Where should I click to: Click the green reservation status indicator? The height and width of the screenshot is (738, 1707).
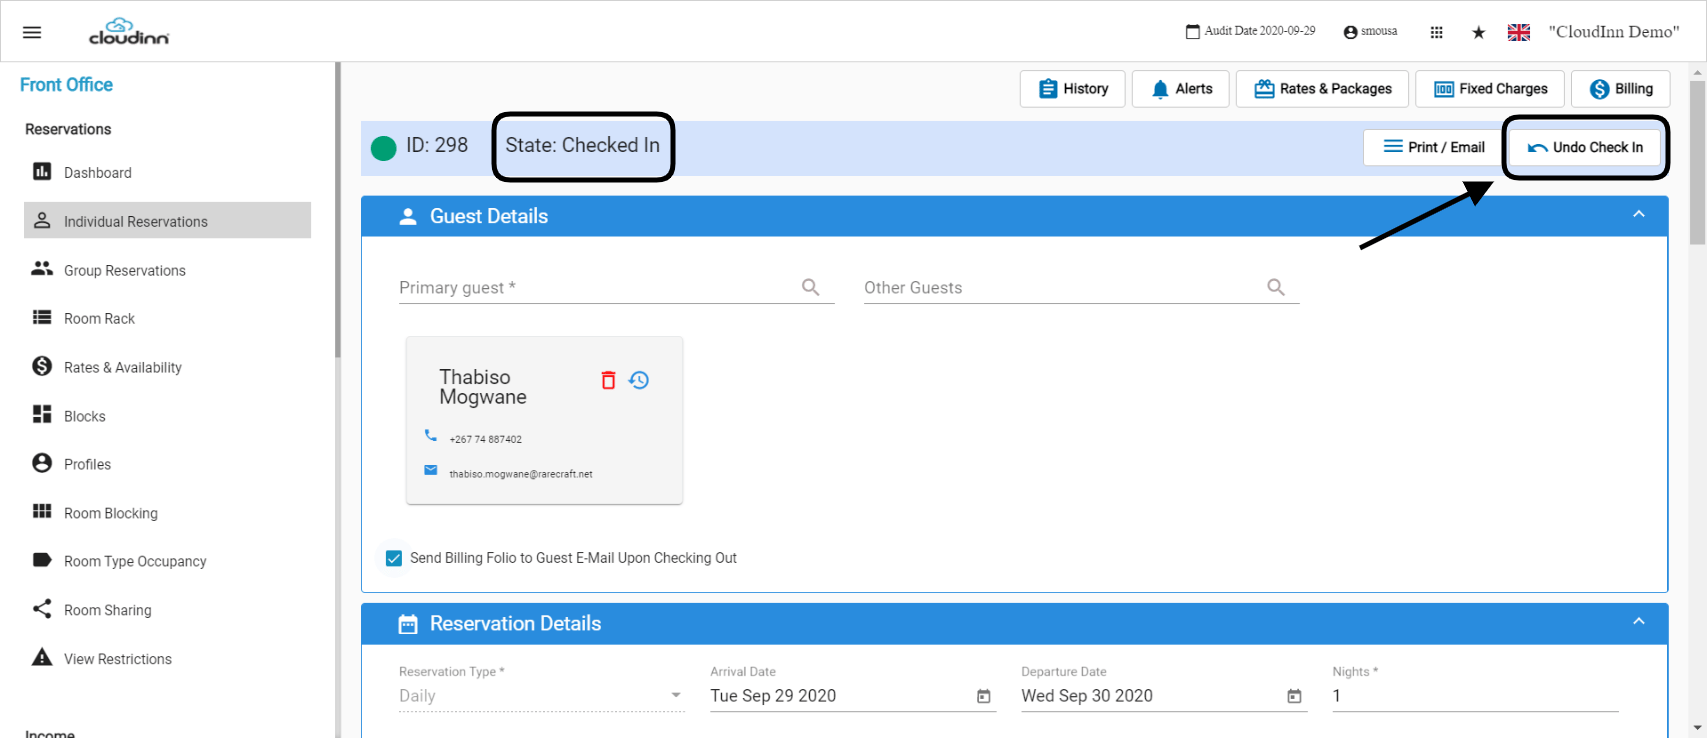(x=384, y=148)
